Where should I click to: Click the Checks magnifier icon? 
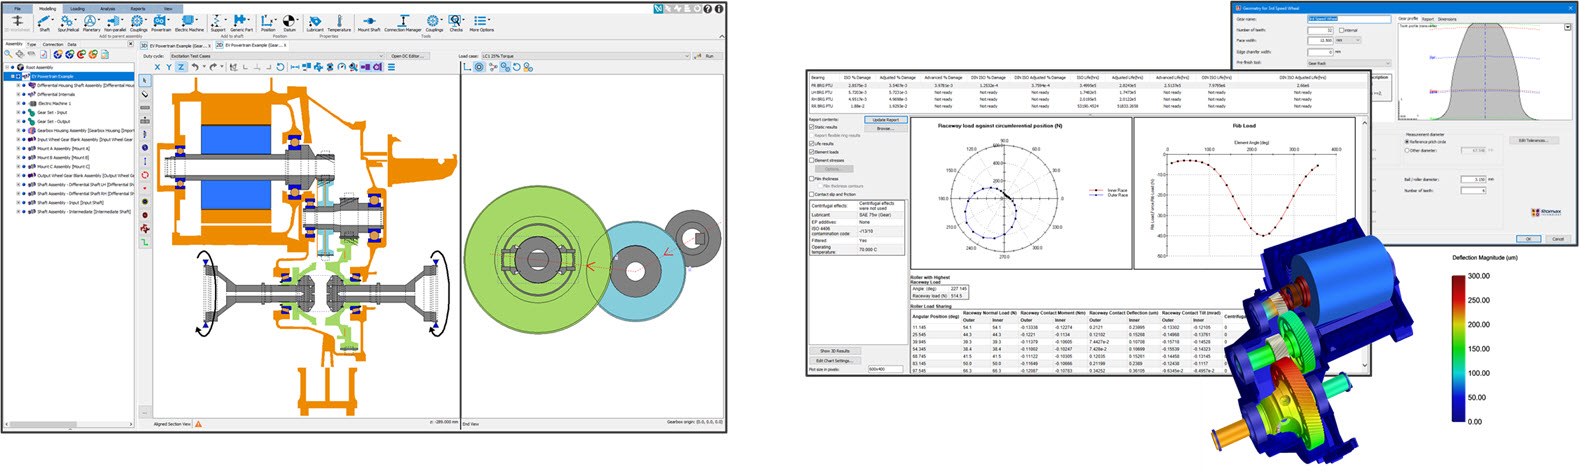[x=456, y=22]
